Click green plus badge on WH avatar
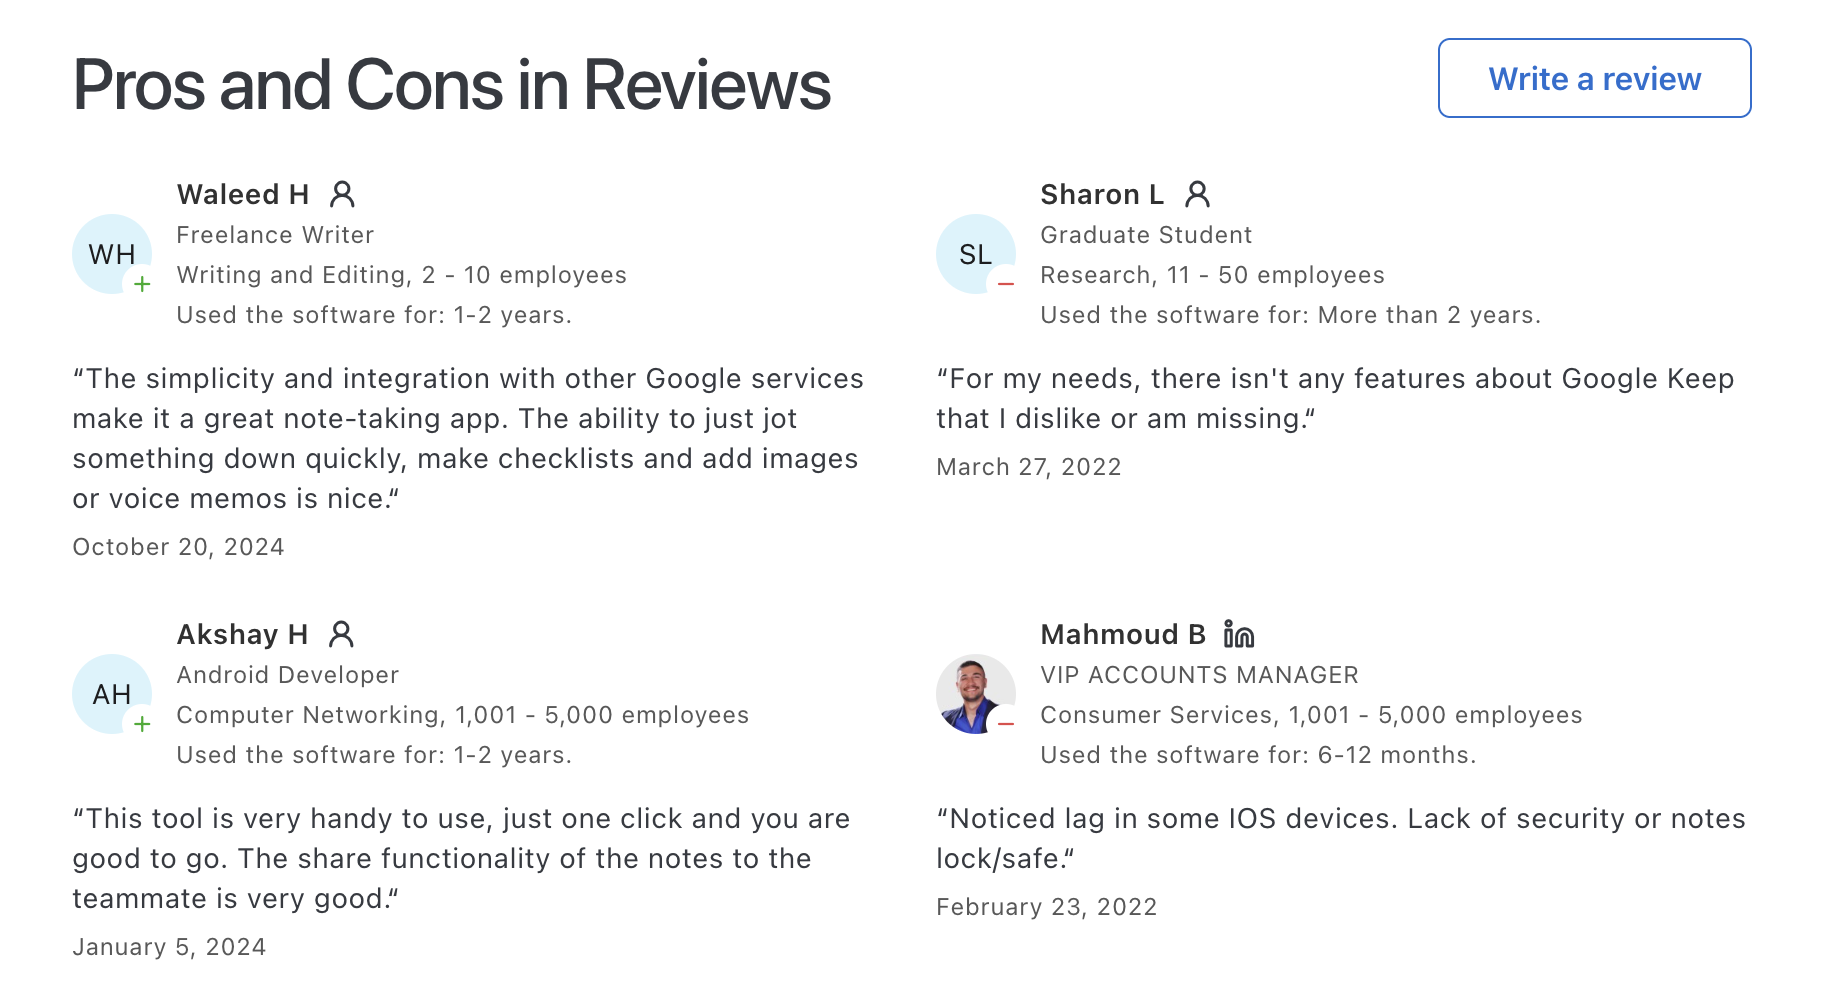Viewport: 1840px width, 994px height. [142, 284]
